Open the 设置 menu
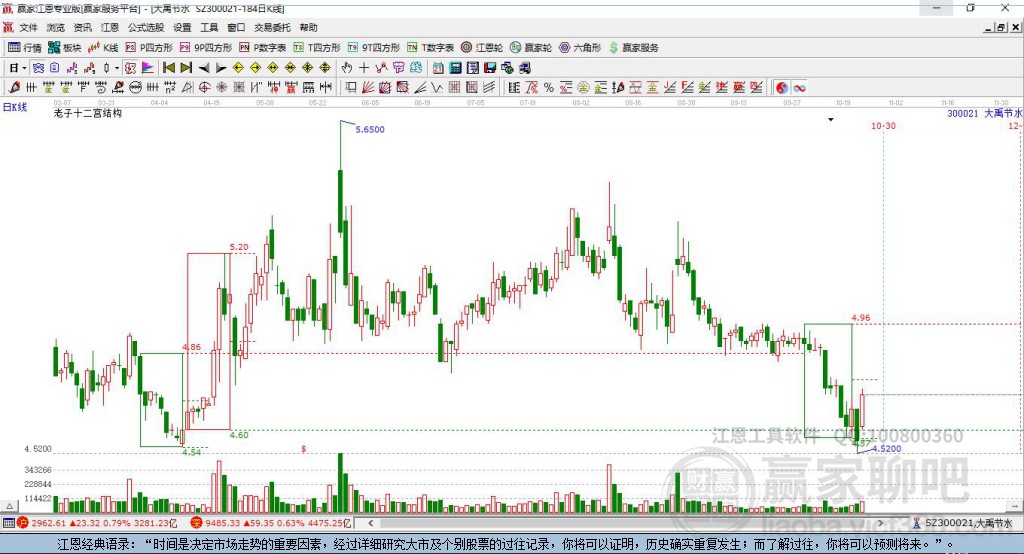This screenshot has width=1024, height=554. 182,27
